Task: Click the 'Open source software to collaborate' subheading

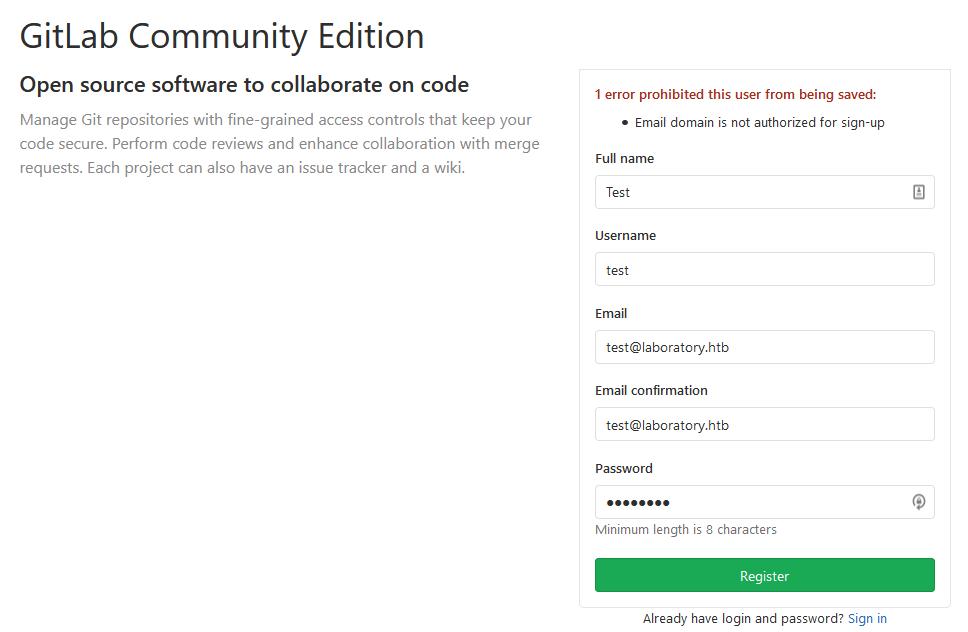Action: (x=244, y=85)
